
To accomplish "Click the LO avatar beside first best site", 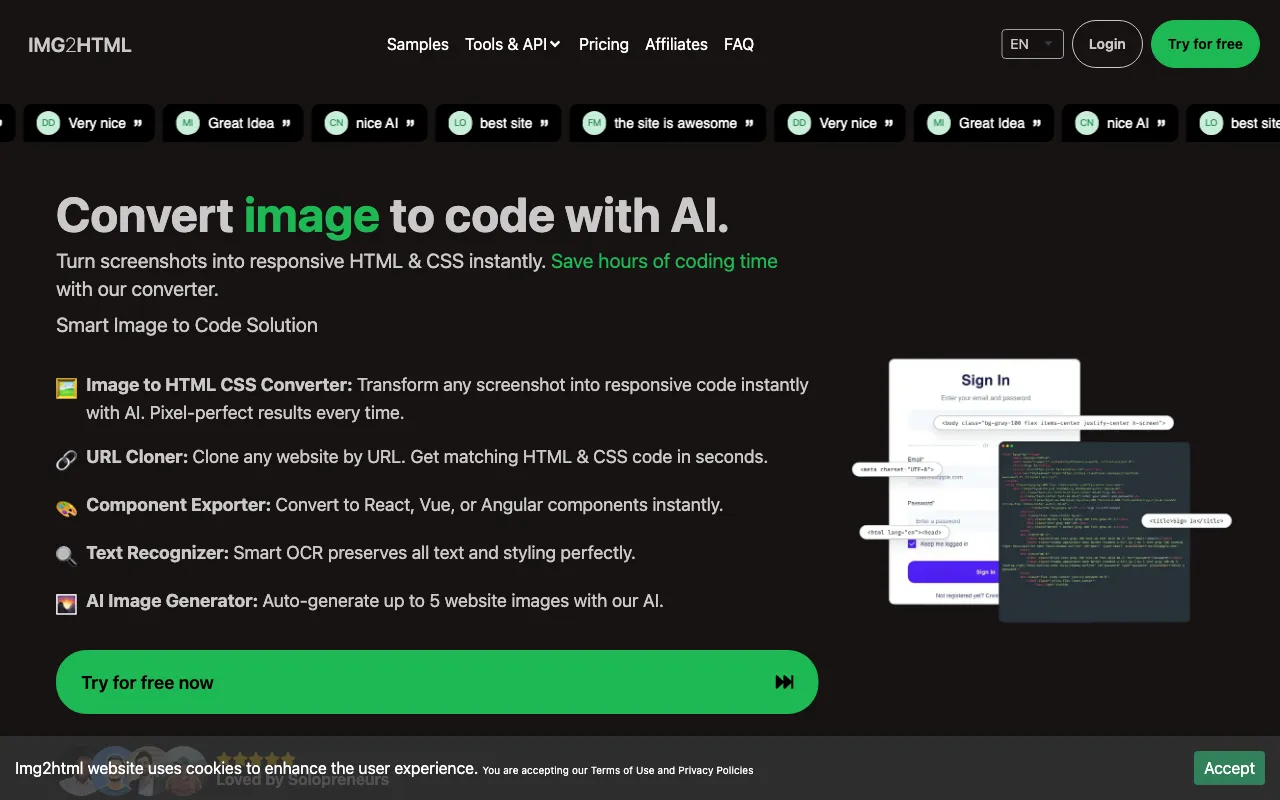I will click(460, 123).
